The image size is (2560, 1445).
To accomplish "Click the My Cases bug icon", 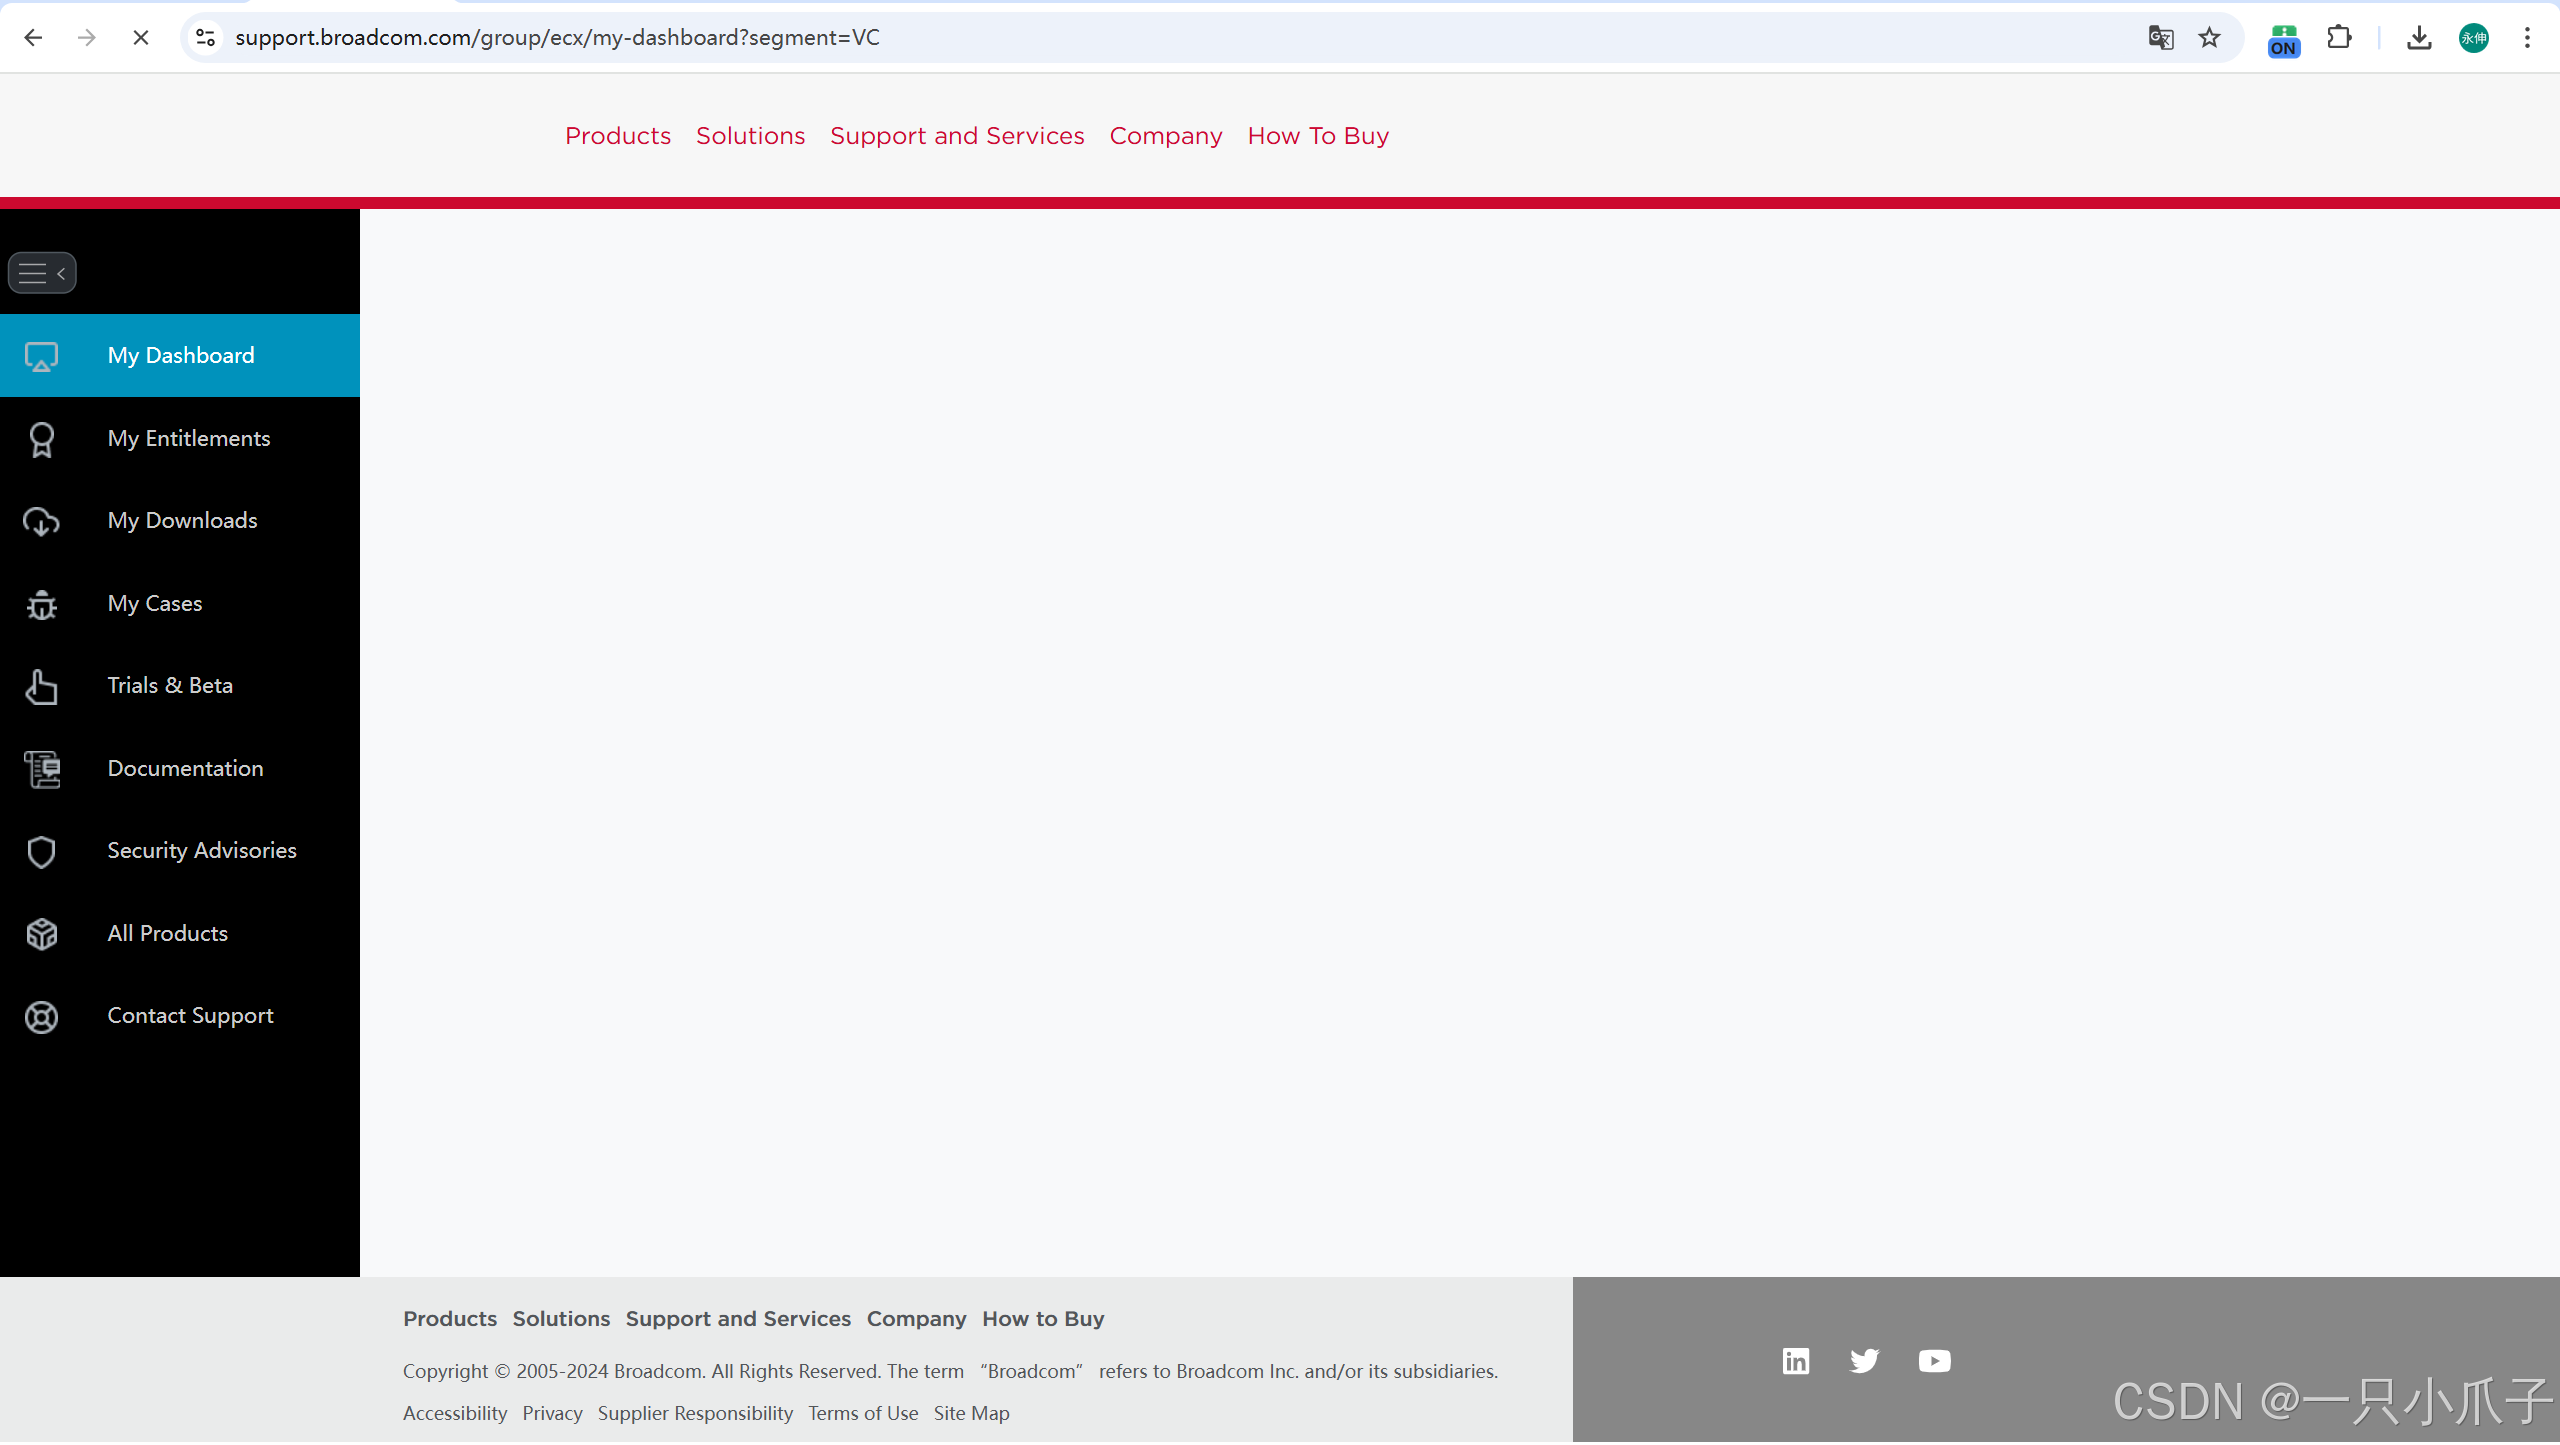I will pos(41,604).
